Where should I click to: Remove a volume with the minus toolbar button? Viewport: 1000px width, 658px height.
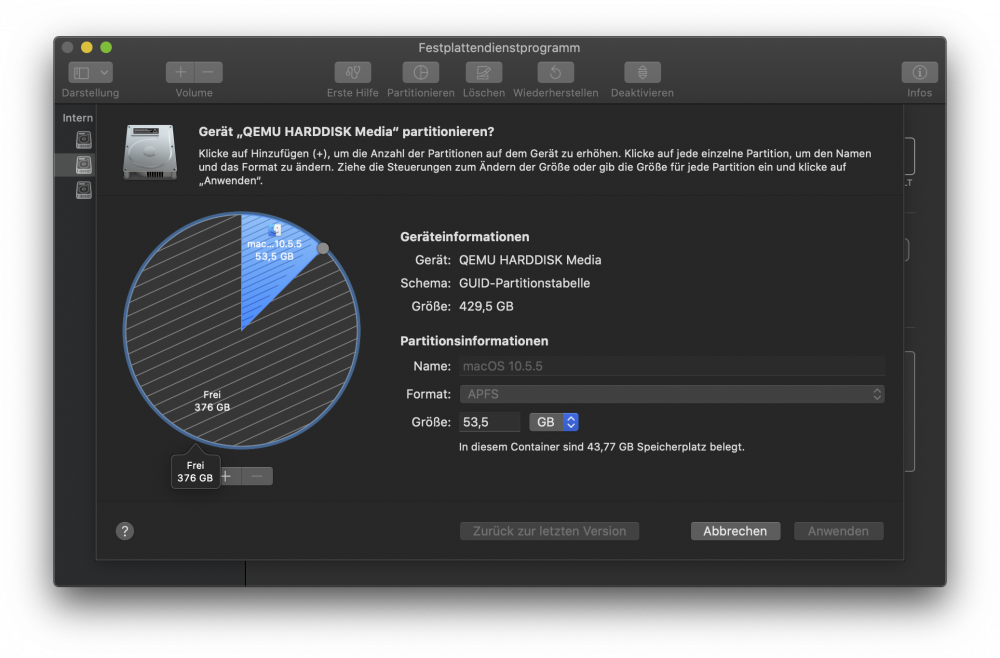coord(209,73)
